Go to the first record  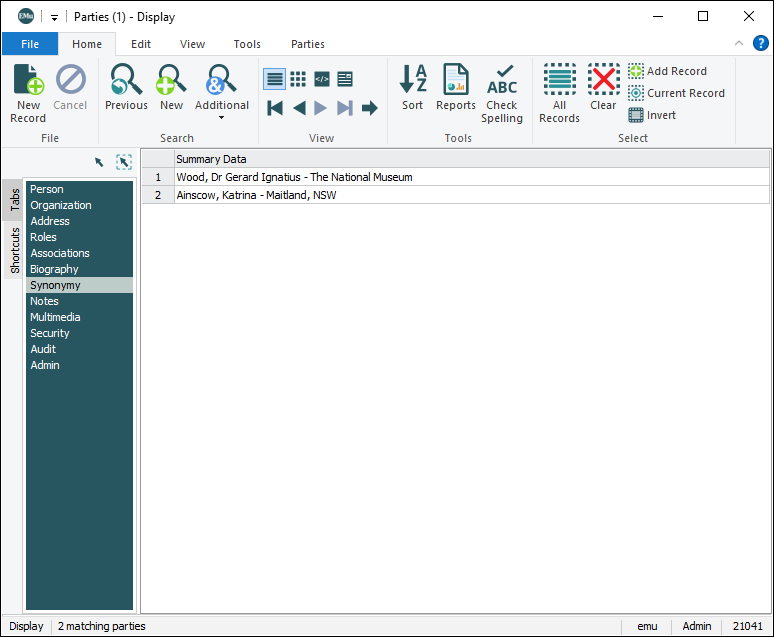275,108
